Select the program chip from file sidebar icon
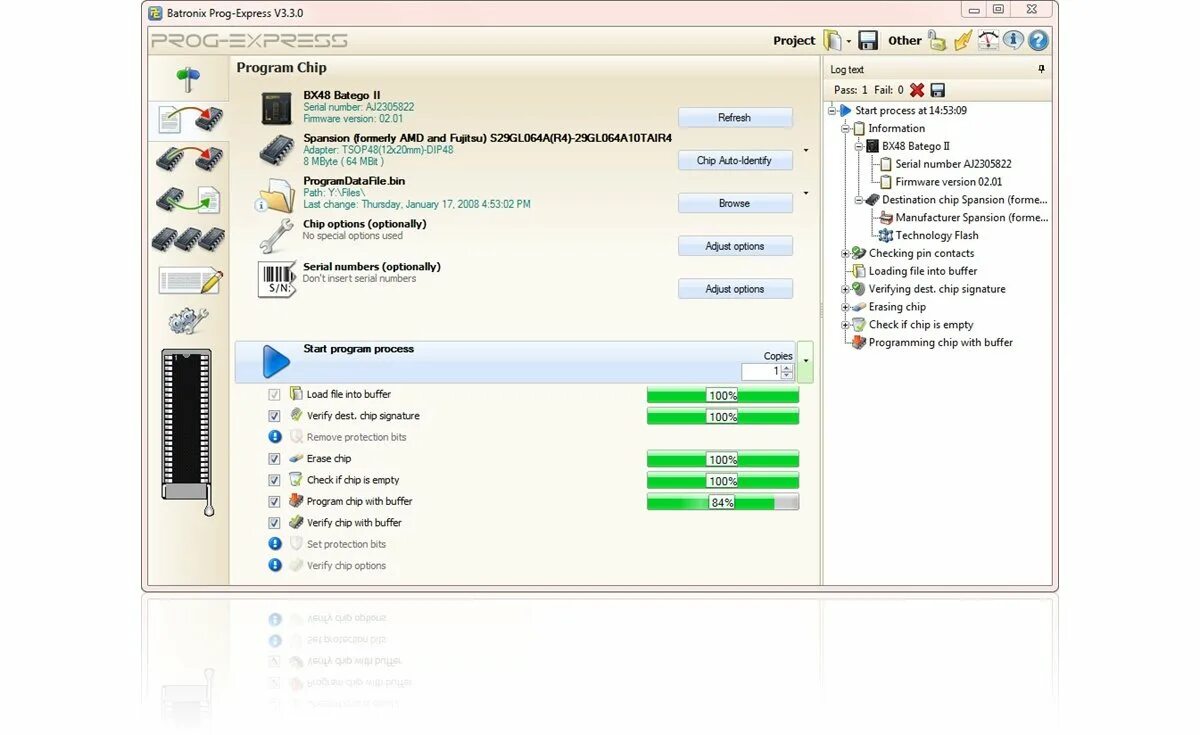 (190, 120)
